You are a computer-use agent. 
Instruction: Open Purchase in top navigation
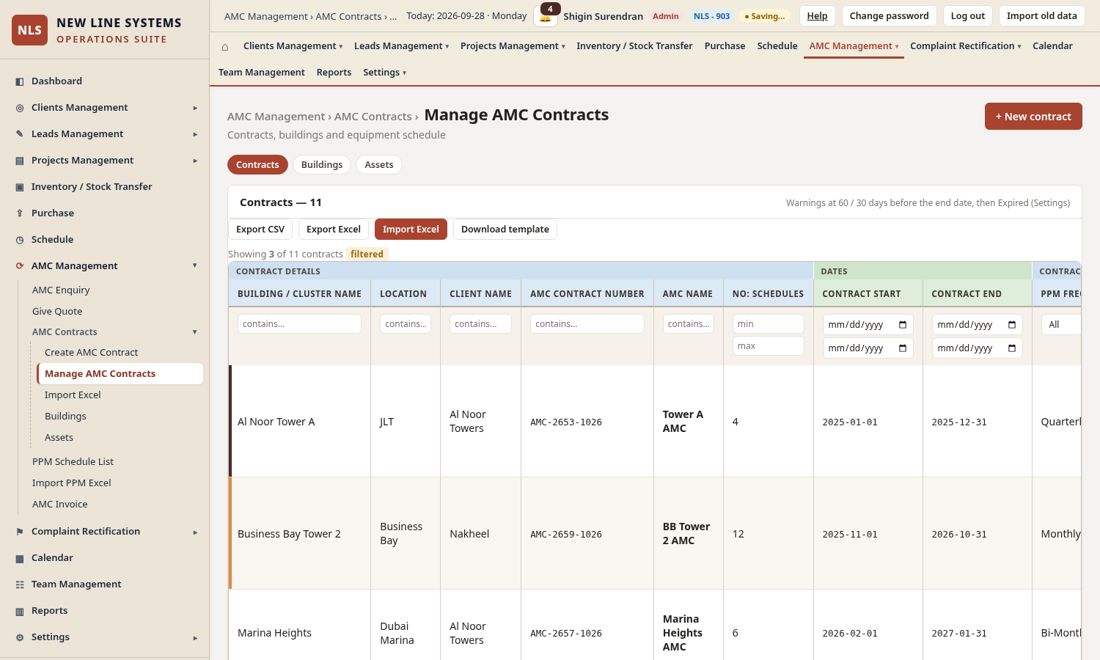pyautogui.click(x=725, y=46)
